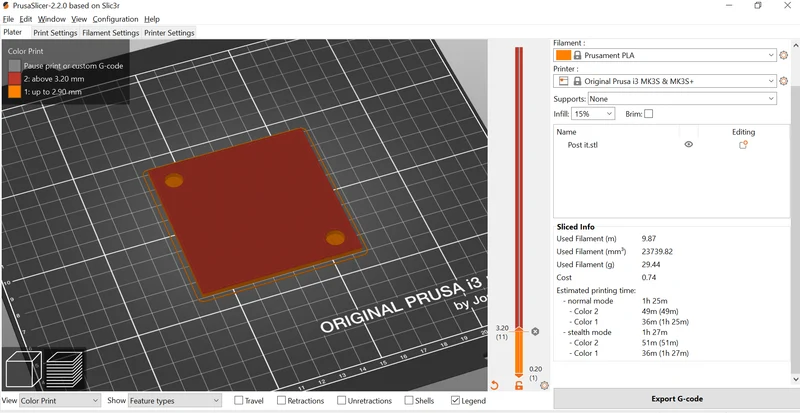
Task: Click the orange legend swatch for up to 2.90 mm
Action: pyautogui.click(x=15, y=92)
